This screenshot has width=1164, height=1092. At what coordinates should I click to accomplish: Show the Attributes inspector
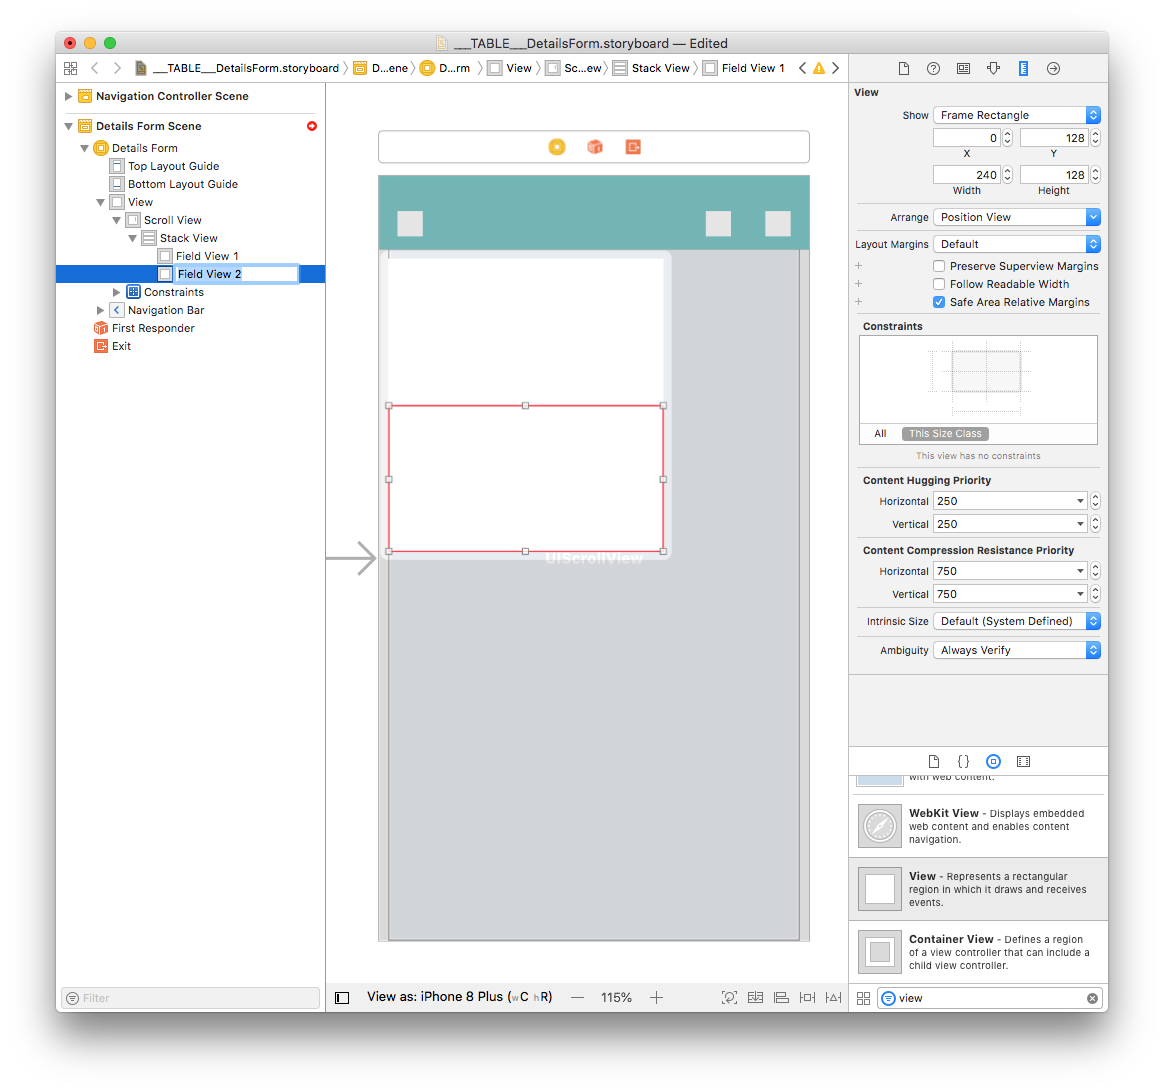993,68
